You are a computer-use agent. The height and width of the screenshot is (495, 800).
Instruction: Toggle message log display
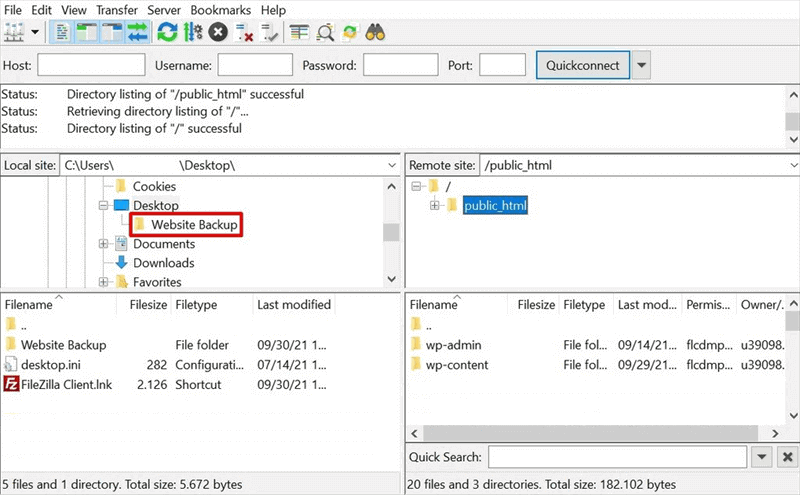(61, 32)
